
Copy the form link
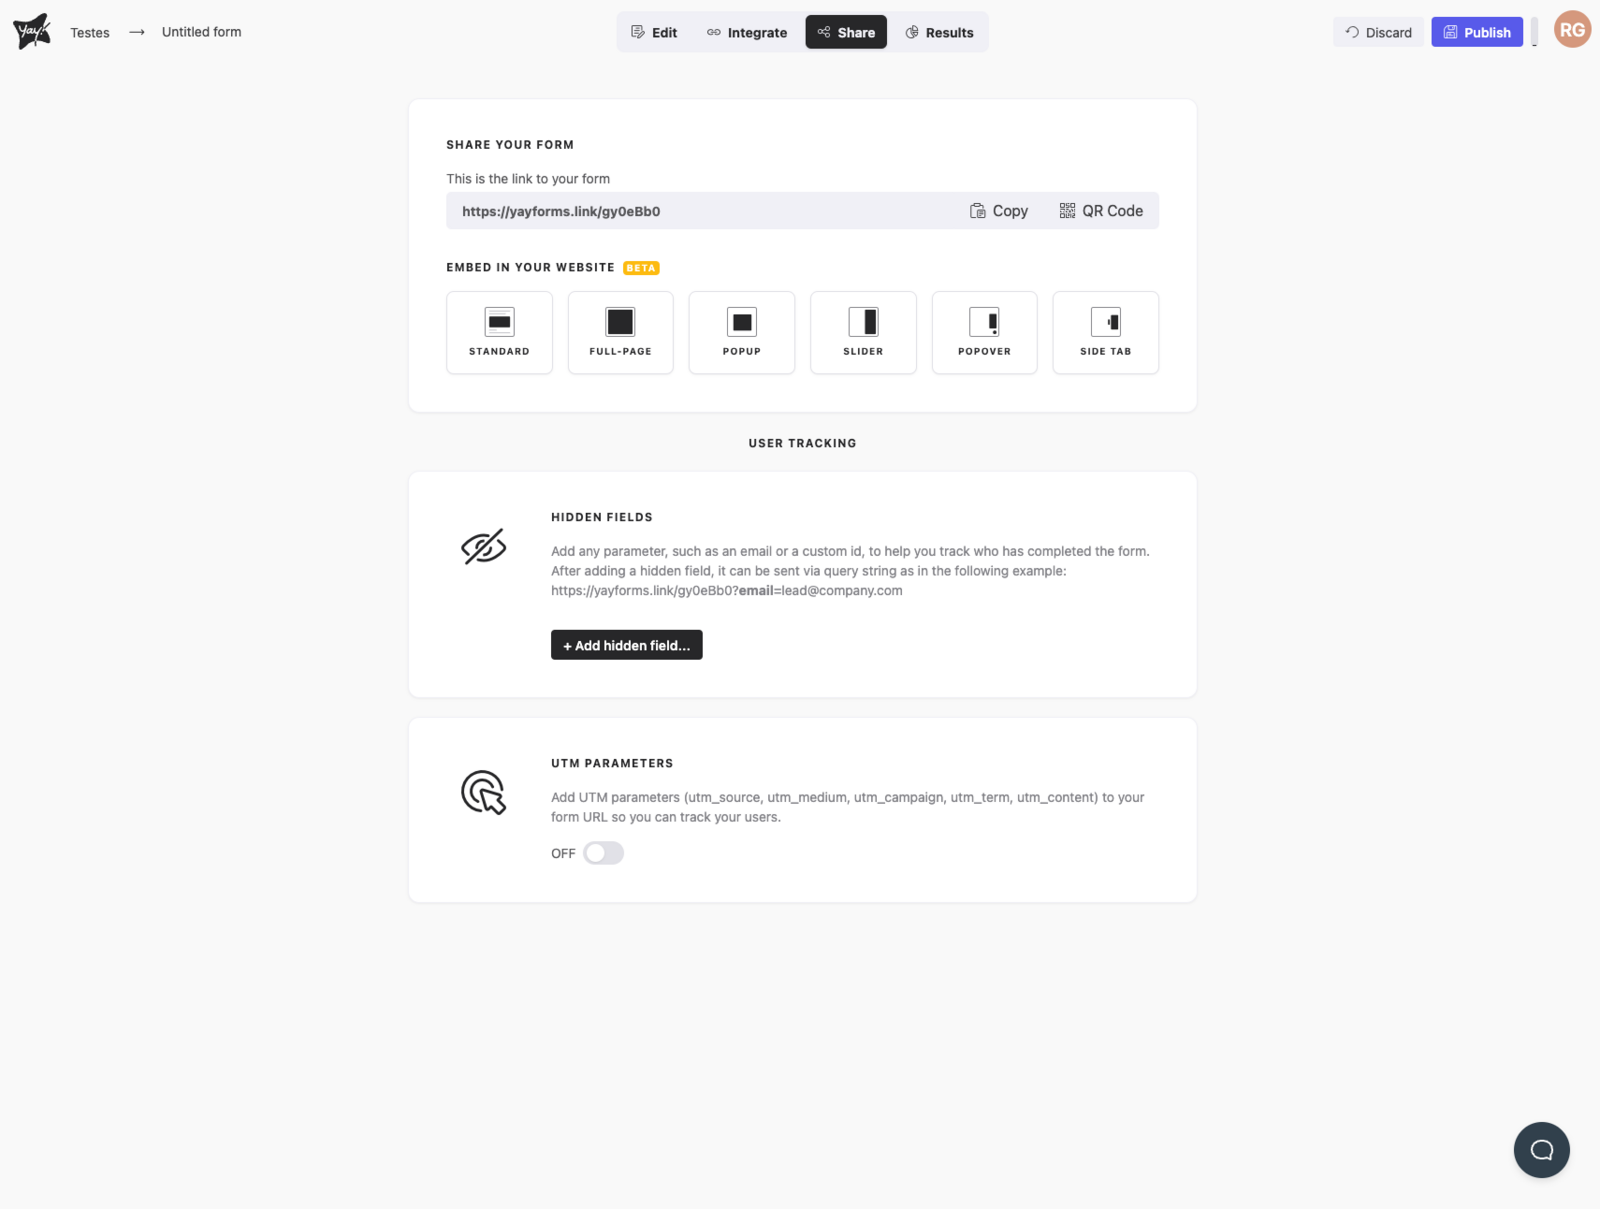pos(999,211)
